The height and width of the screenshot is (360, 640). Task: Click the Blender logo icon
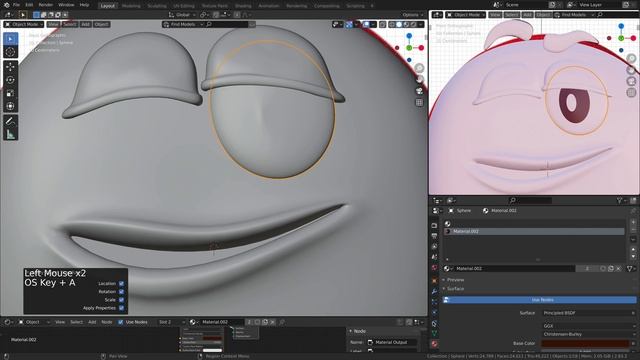6,5
